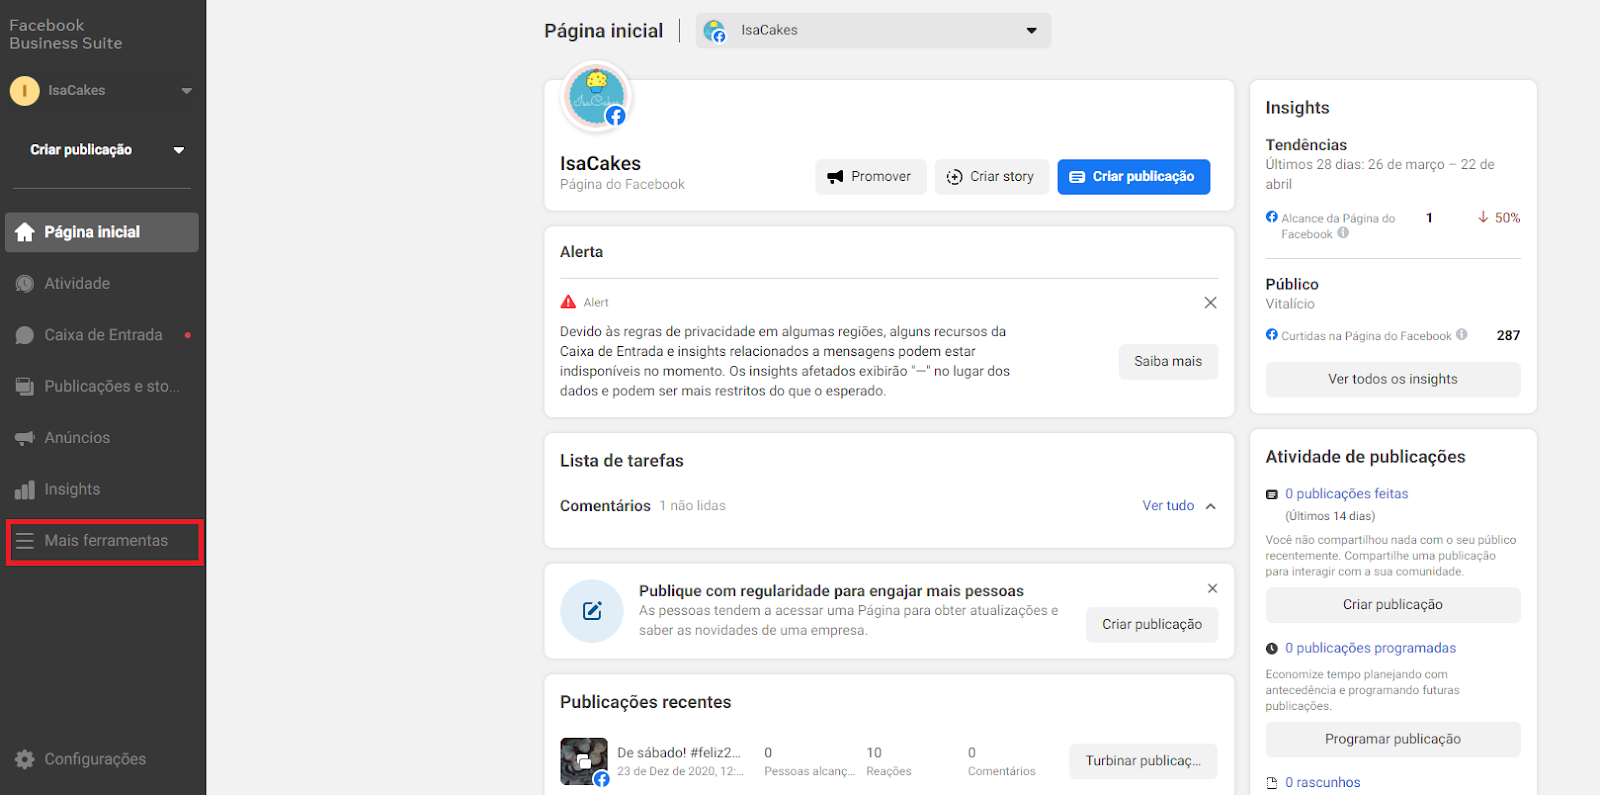
Task: Open Página inicial in the sidebar
Action: [102, 232]
